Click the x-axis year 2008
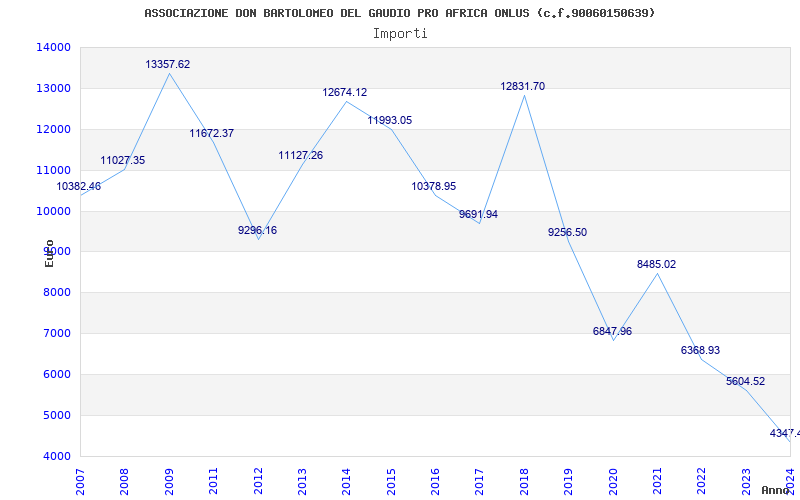Viewport: 800px width, 500px height. tap(124, 481)
